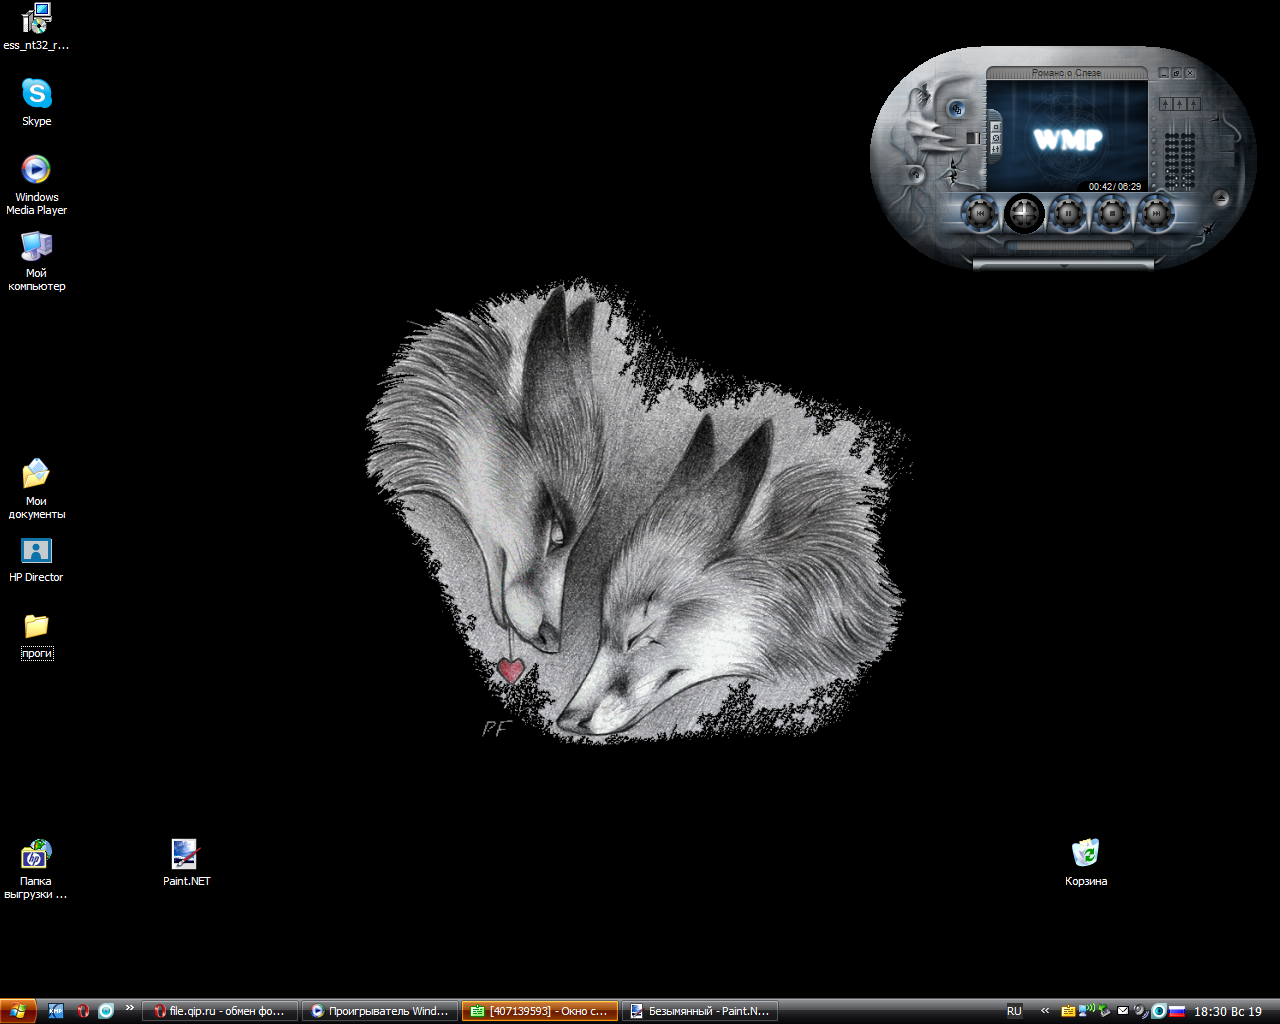1280x1024 pixels.
Task: Click the round blue switch-mode button
Action: pyautogui.click(x=957, y=109)
